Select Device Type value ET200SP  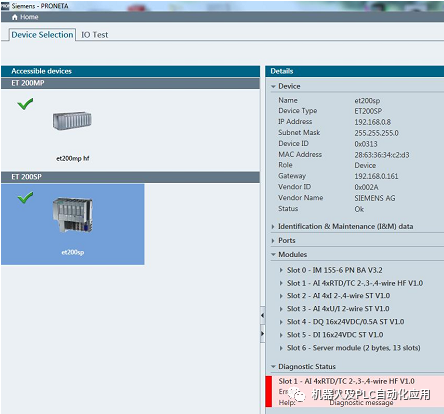[368, 111]
